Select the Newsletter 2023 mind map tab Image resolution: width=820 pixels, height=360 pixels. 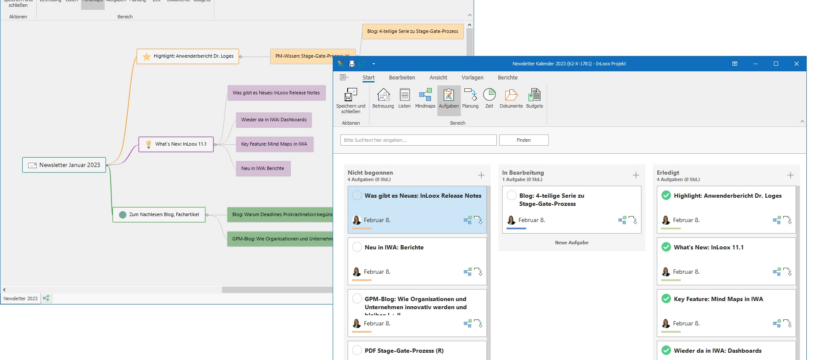(21, 298)
